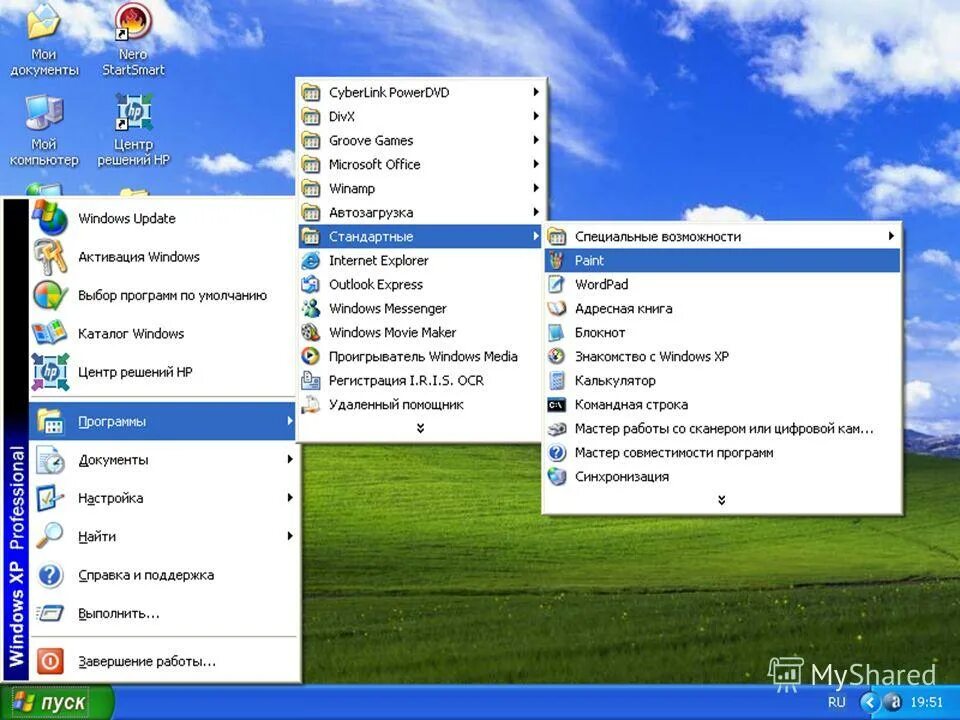The image size is (960, 720).
Task: Click the Центр решений HP desktop icon
Action: [133, 112]
